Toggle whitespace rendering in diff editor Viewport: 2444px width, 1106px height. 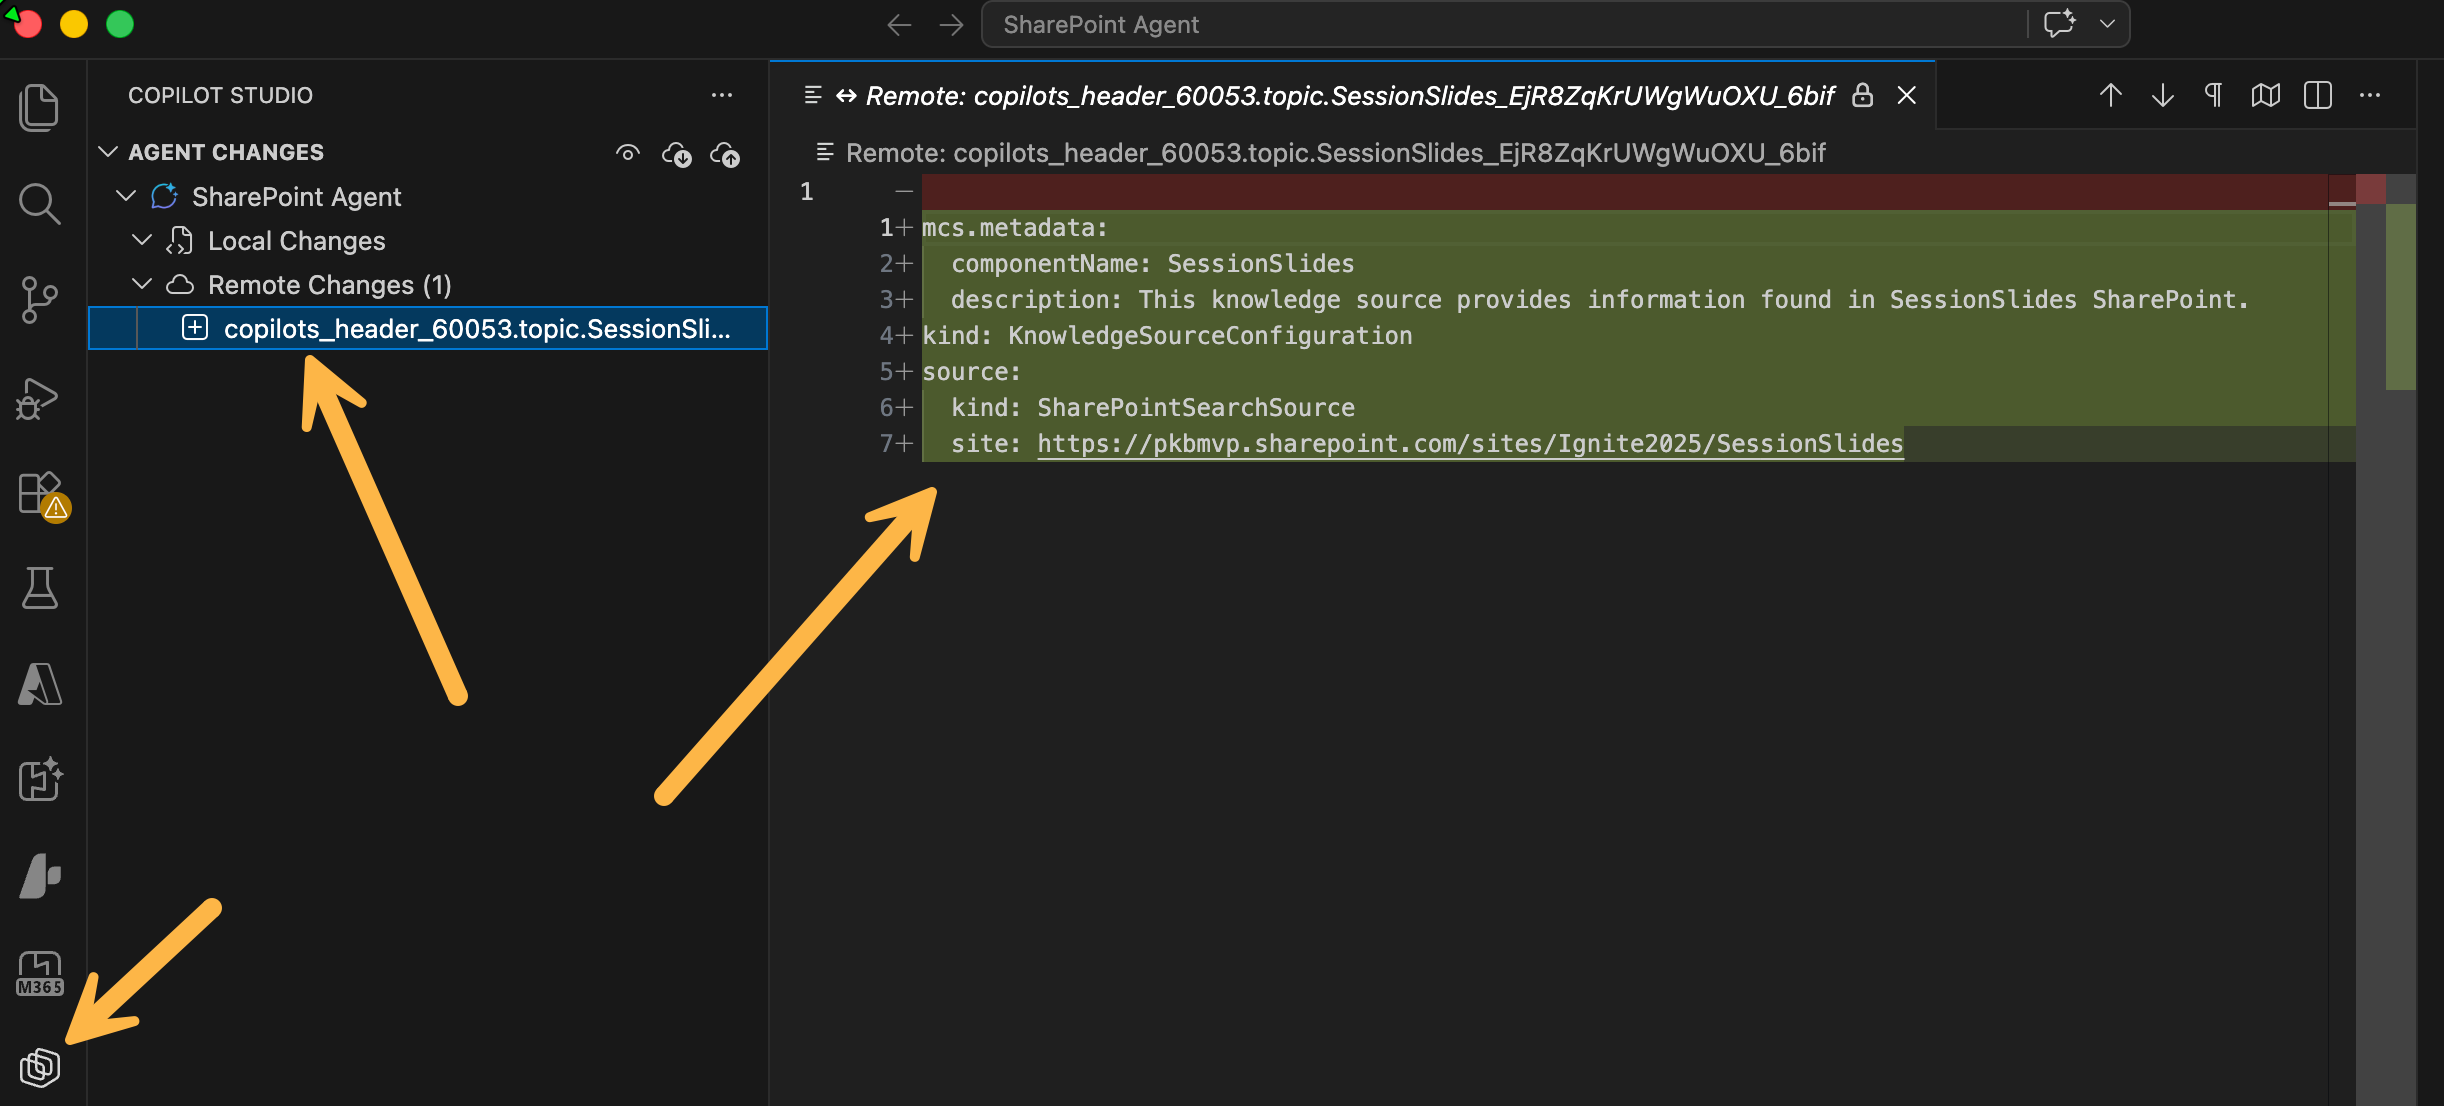point(2213,95)
